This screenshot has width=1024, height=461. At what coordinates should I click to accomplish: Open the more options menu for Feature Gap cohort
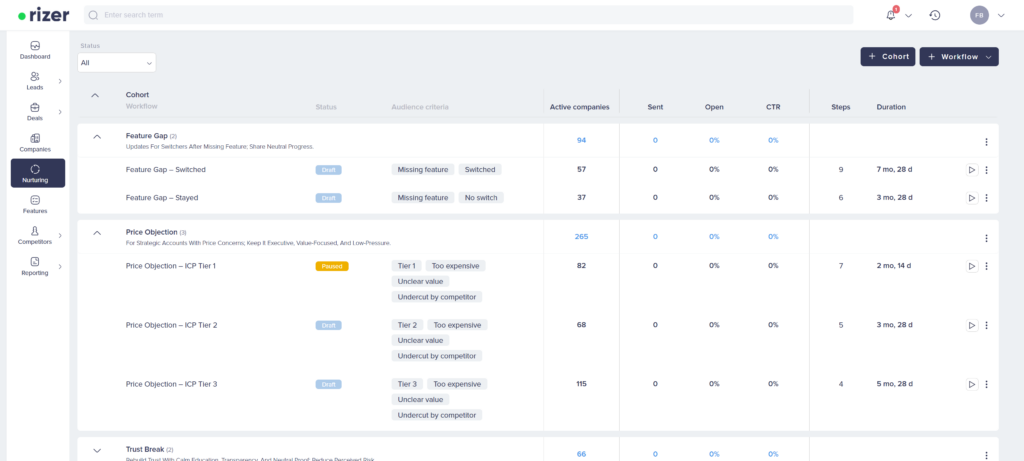point(986,142)
